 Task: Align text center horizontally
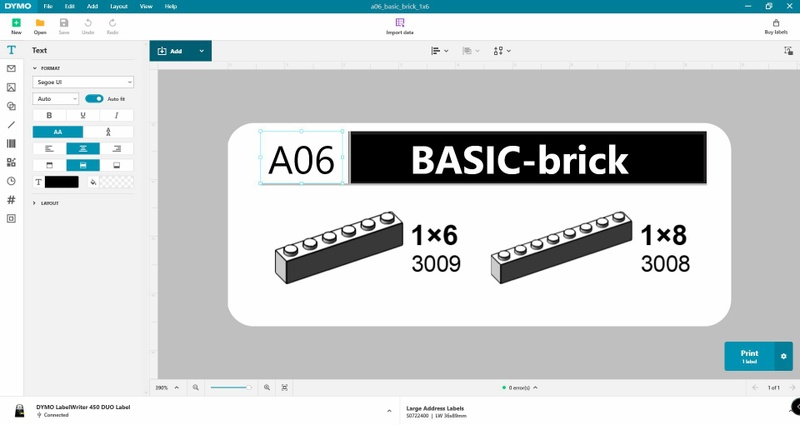[x=83, y=148]
